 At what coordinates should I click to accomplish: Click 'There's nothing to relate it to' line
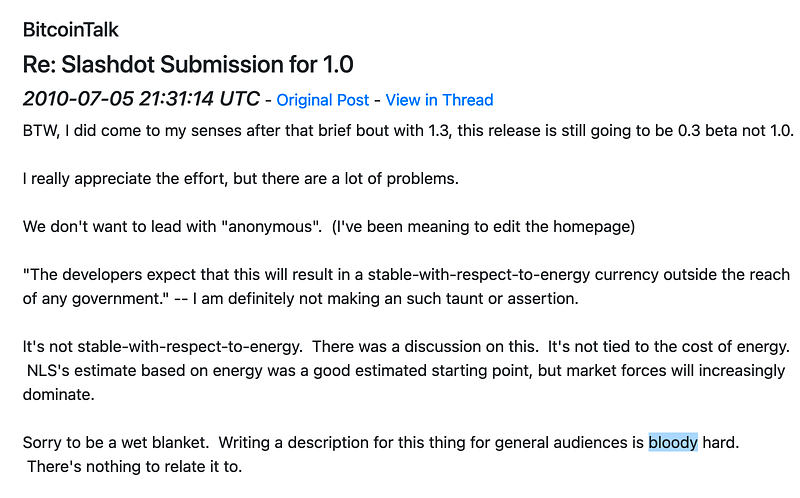(135, 466)
